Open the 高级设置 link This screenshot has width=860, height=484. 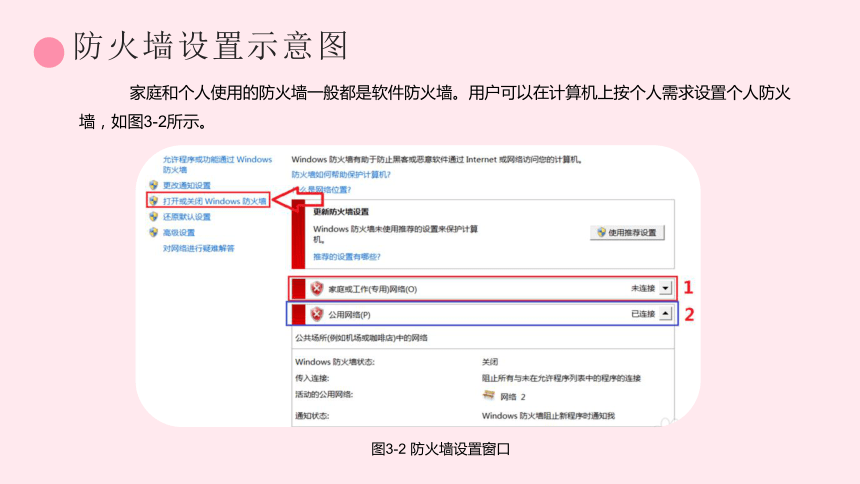pyautogui.click(x=179, y=233)
